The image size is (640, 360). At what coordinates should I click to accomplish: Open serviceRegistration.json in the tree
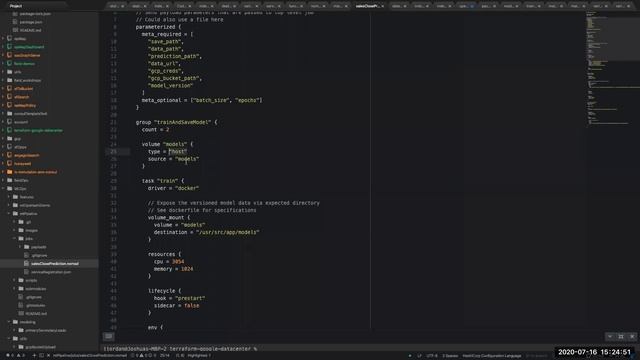tap(51, 272)
